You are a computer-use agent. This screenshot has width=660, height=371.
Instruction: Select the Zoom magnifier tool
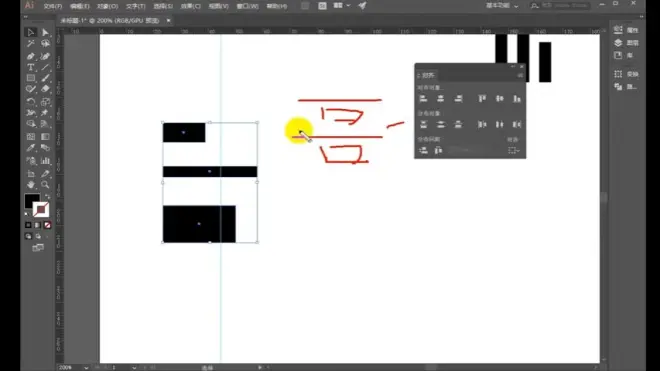pos(45,185)
